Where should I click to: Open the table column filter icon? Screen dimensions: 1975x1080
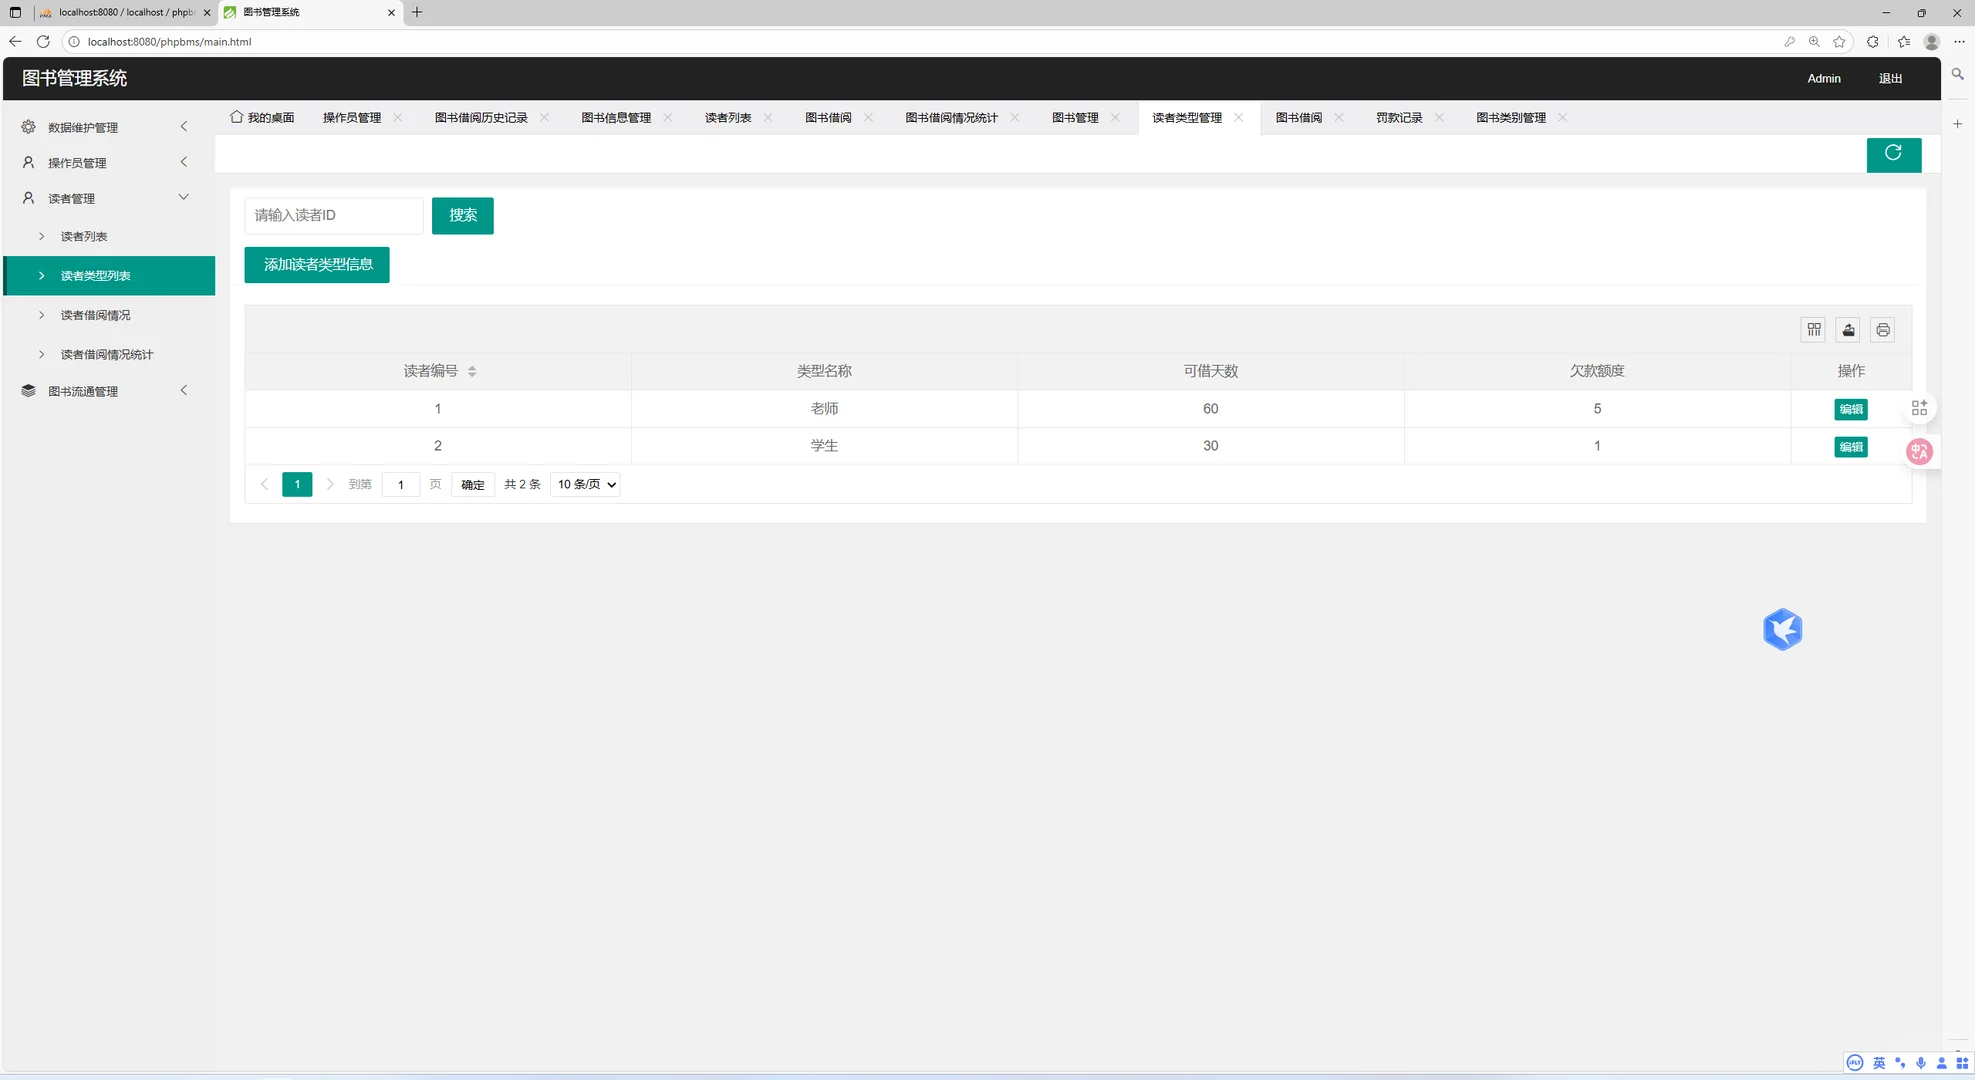1814,330
